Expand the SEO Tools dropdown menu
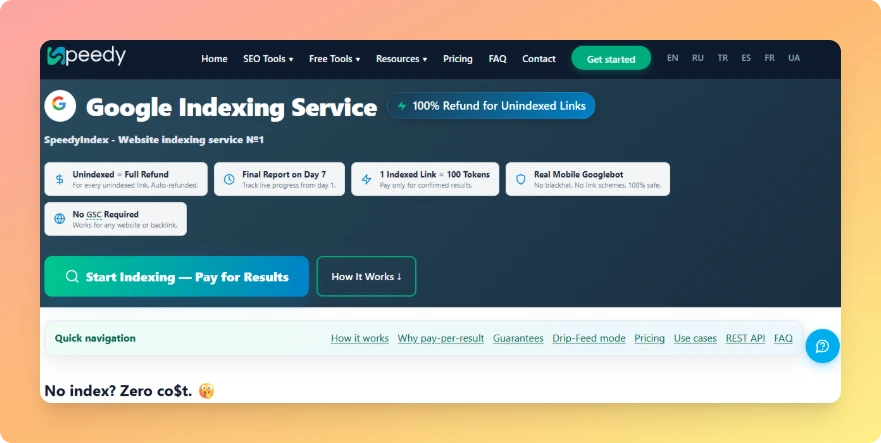This screenshot has width=881, height=443. (268, 59)
